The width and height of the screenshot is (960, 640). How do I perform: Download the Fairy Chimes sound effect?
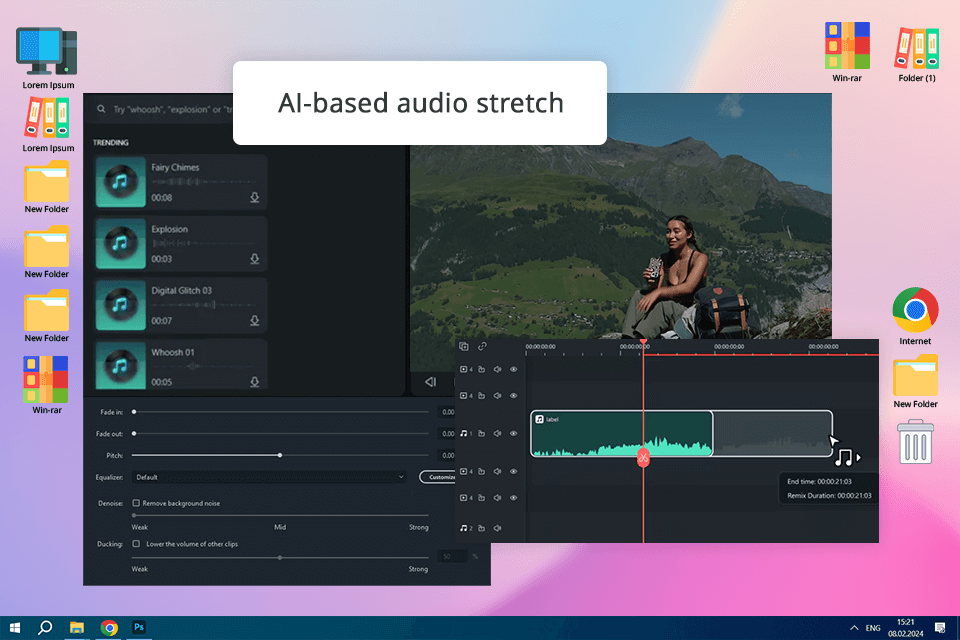click(255, 197)
